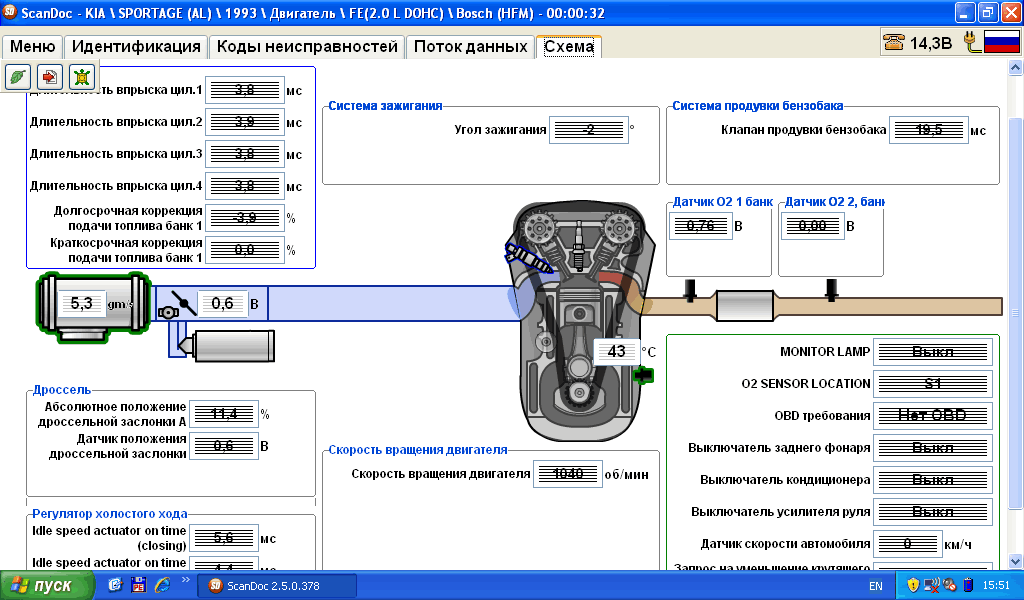The height and width of the screenshot is (600, 1024).
Task: Click the green turtle toolbar icon
Action: (x=81, y=77)
